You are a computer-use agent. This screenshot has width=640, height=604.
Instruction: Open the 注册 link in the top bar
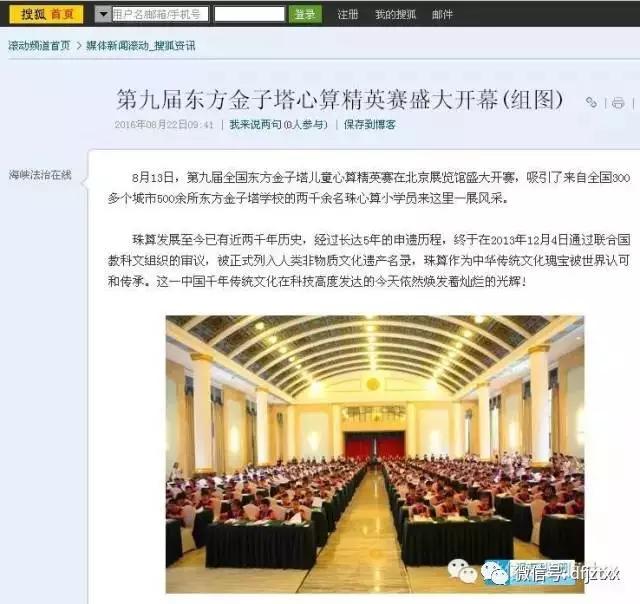(348, 14)
